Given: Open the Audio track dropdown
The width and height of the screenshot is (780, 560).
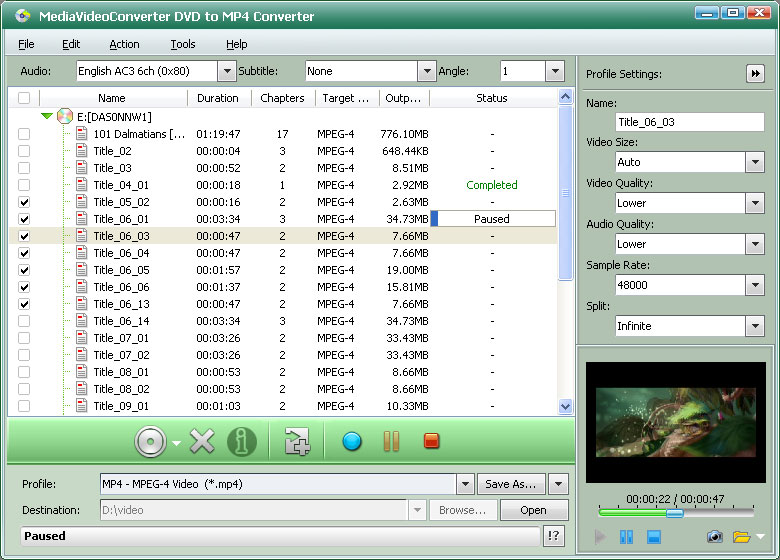Looking at the screenshot, I should [x=227, y=72].
